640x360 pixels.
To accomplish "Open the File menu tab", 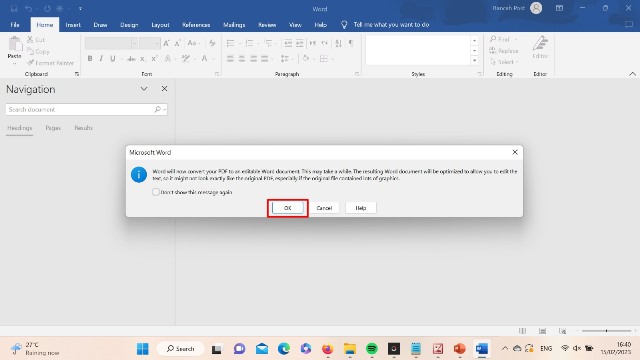I will pos(15,25).
